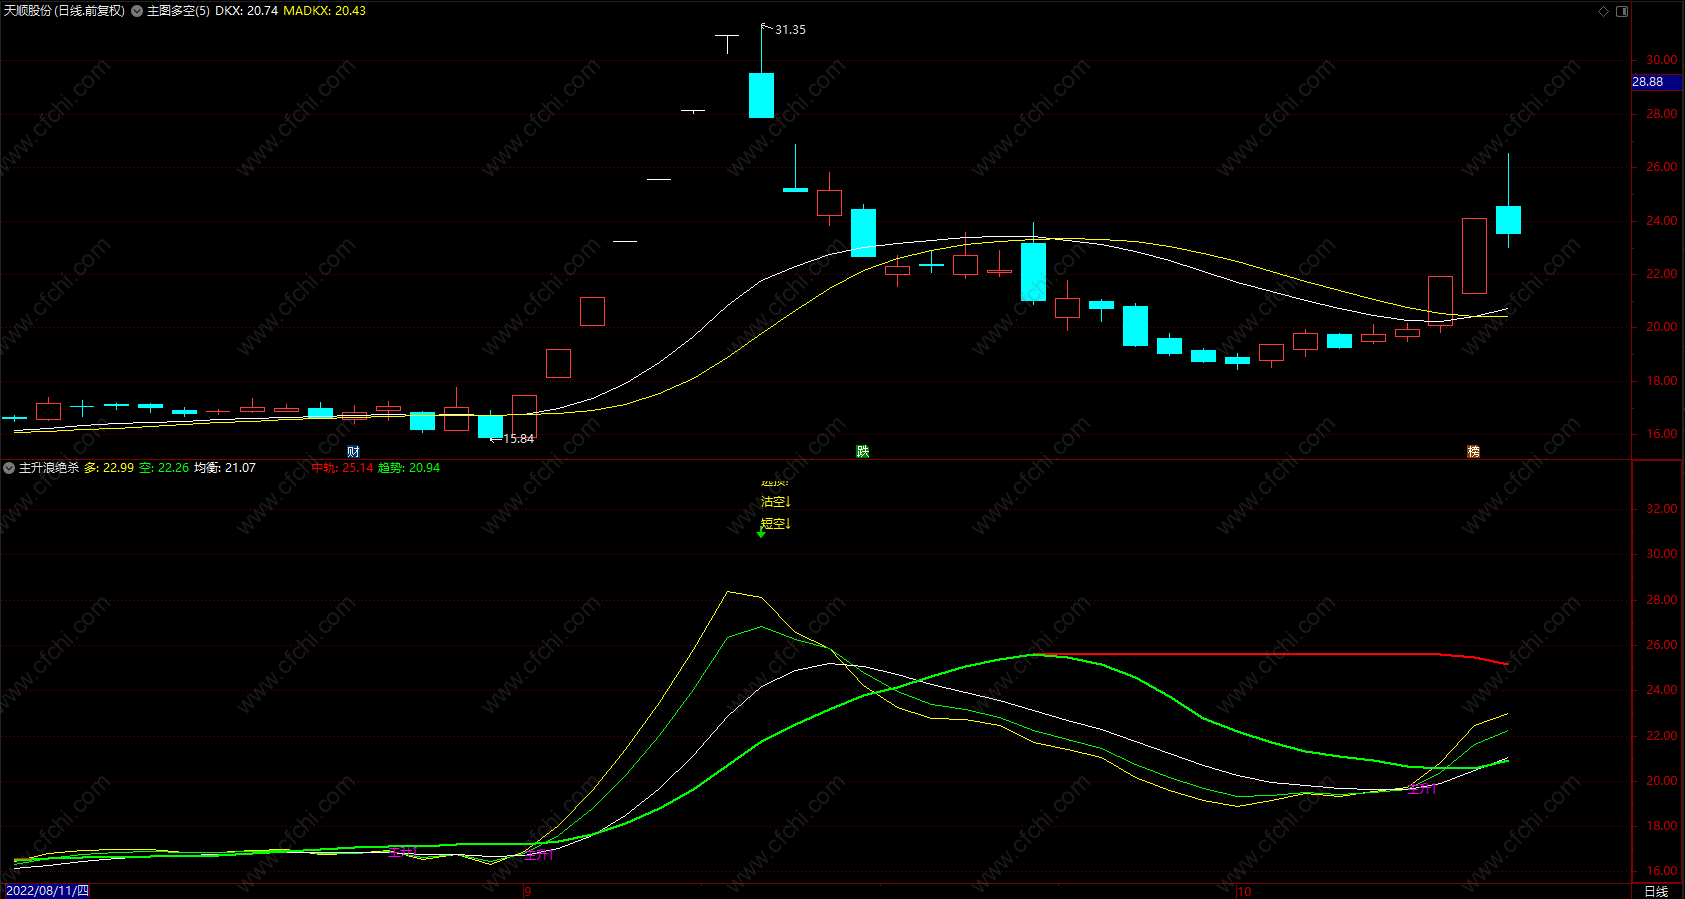
Task: Click the 30.00 price axis label in main chart
Action: point(1661,60)
